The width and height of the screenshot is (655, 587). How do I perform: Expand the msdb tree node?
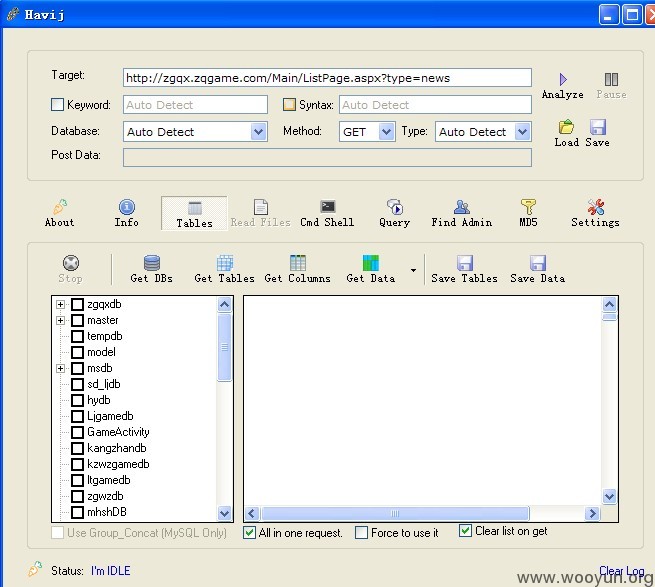coord(61,368)
